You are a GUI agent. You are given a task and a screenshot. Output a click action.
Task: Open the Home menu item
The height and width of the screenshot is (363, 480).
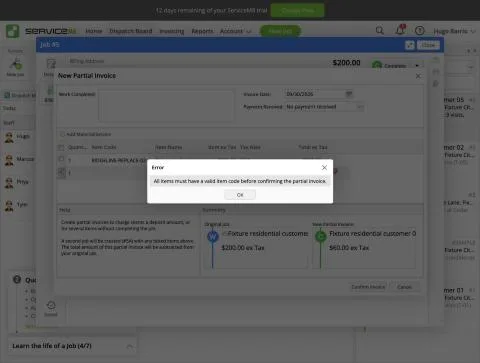(x=94, y=31)
